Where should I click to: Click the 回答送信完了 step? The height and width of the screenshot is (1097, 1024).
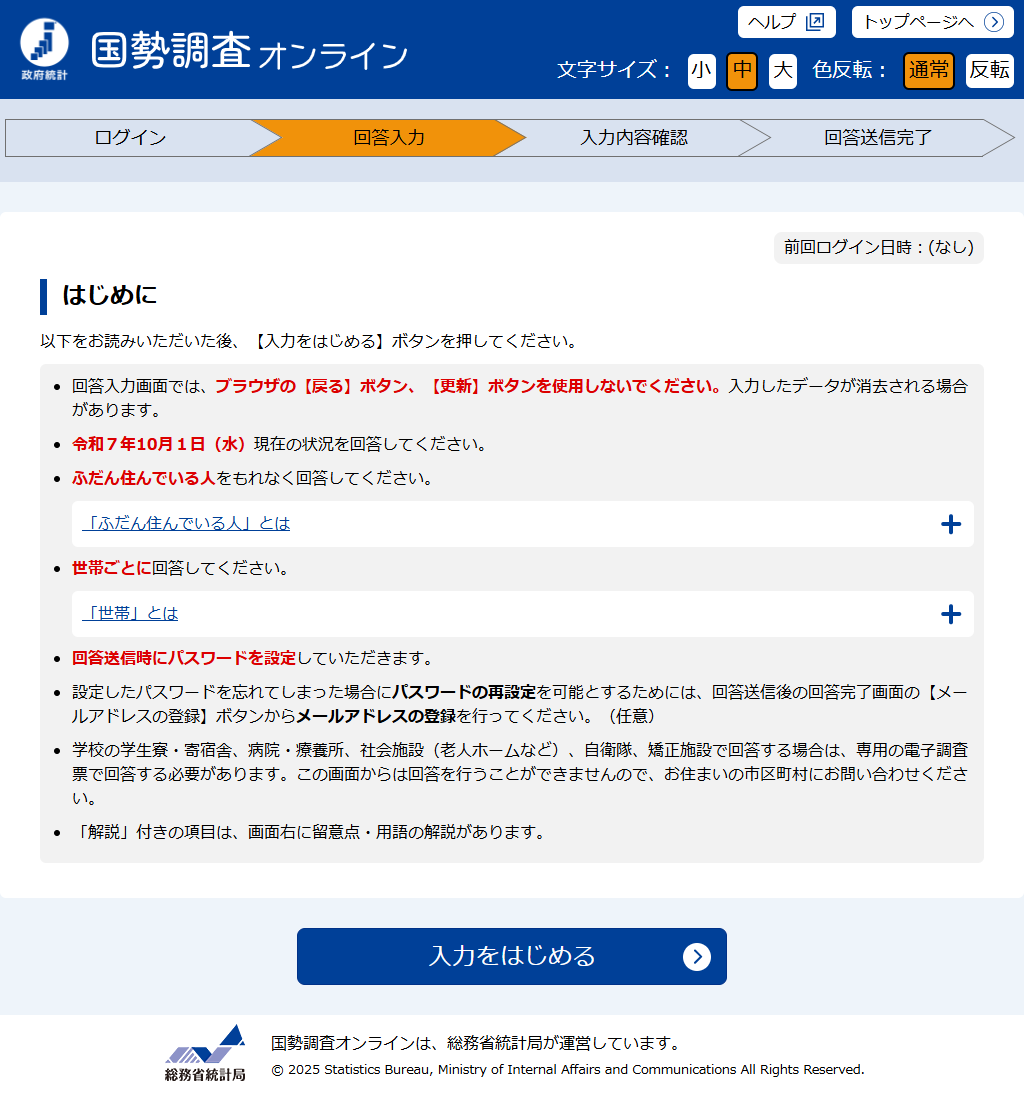tap(877, 138)
